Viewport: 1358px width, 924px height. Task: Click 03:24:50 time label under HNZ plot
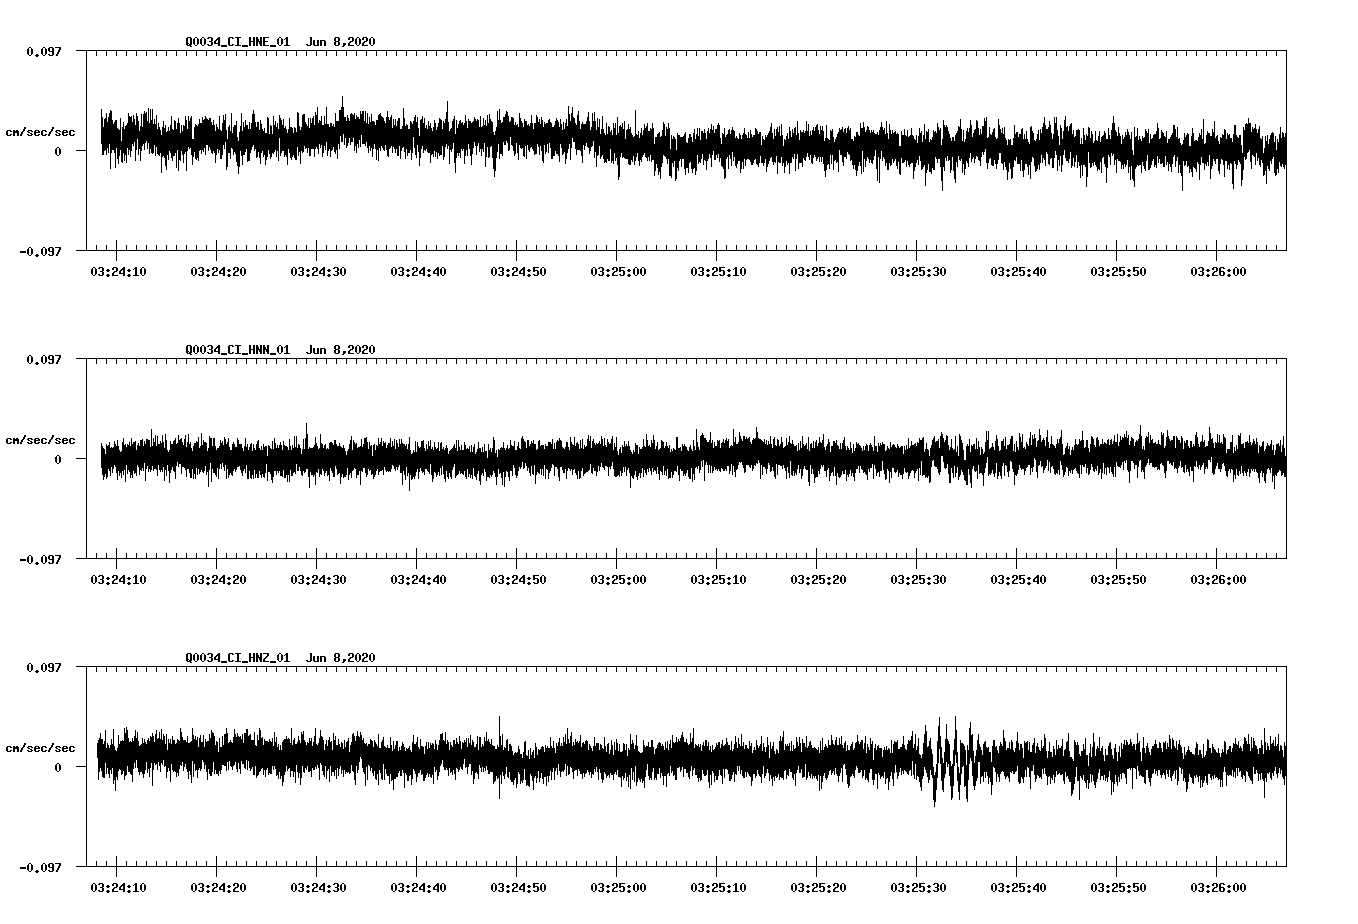(x=518, y=888)
